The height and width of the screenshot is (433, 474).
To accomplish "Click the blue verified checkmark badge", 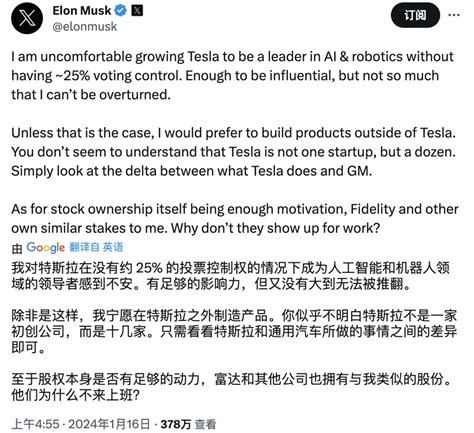I will coord(120,11).
